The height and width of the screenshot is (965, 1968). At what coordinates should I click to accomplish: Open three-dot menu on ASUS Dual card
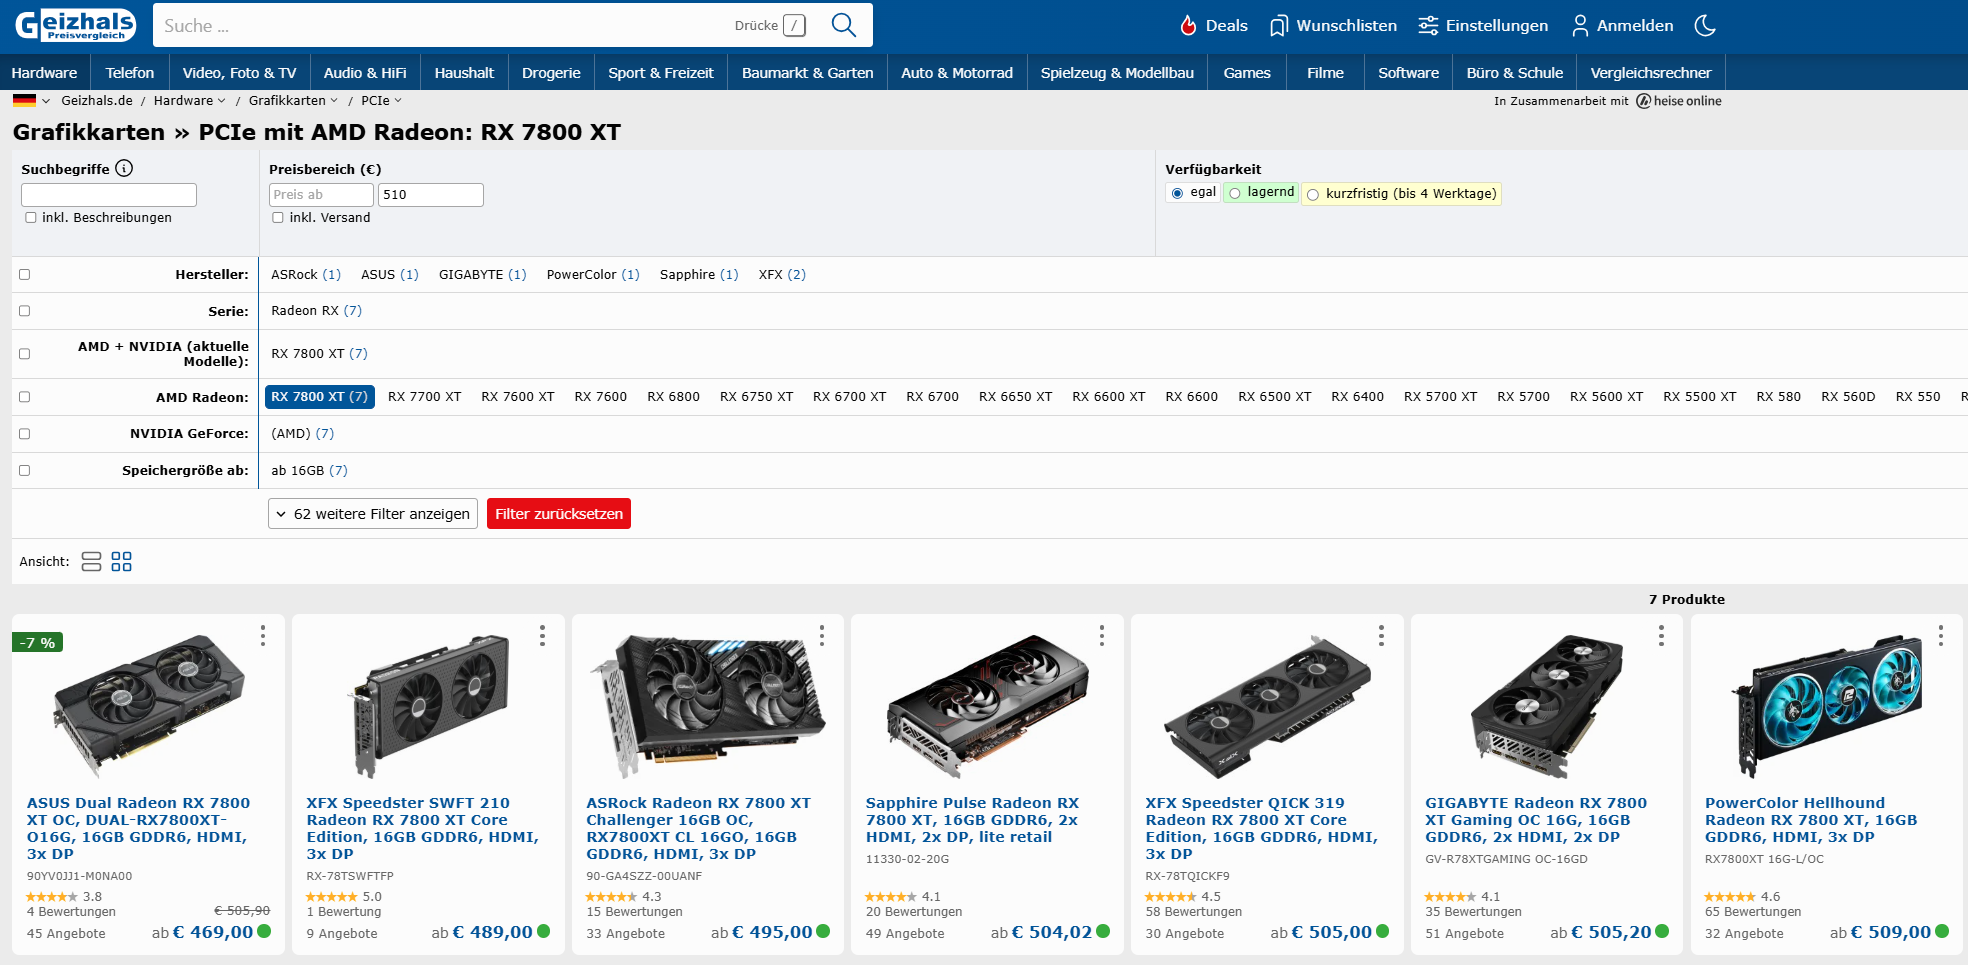[263, 635]
